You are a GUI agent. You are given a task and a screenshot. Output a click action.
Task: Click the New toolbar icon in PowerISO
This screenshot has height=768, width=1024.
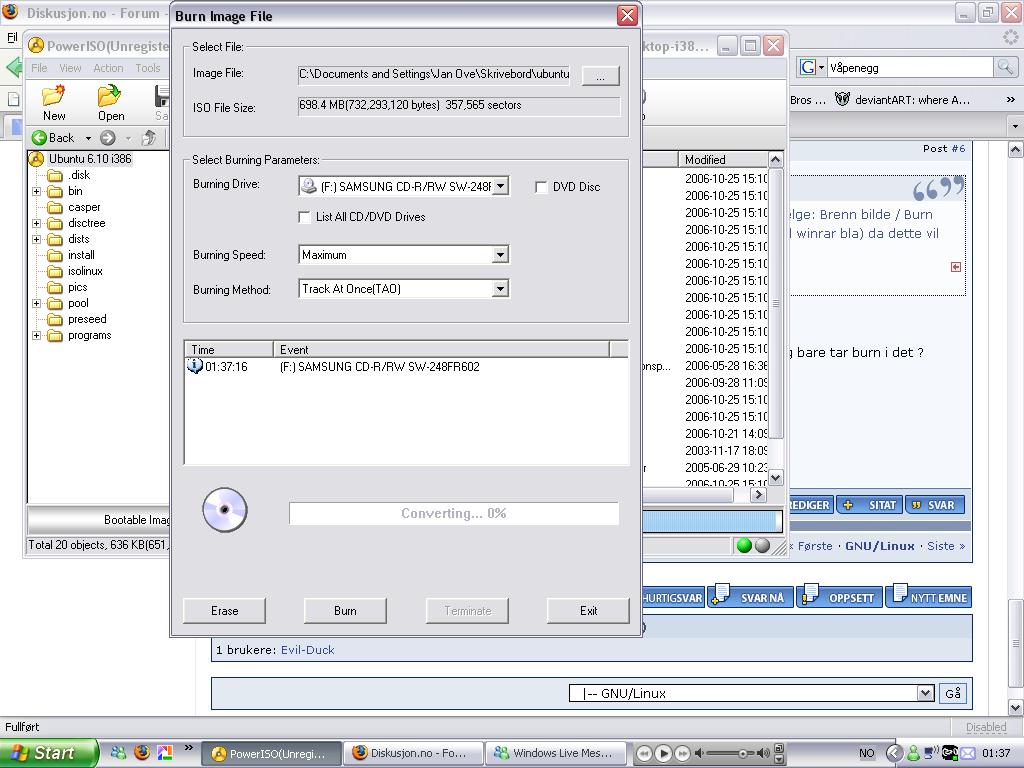pos(54,98)
